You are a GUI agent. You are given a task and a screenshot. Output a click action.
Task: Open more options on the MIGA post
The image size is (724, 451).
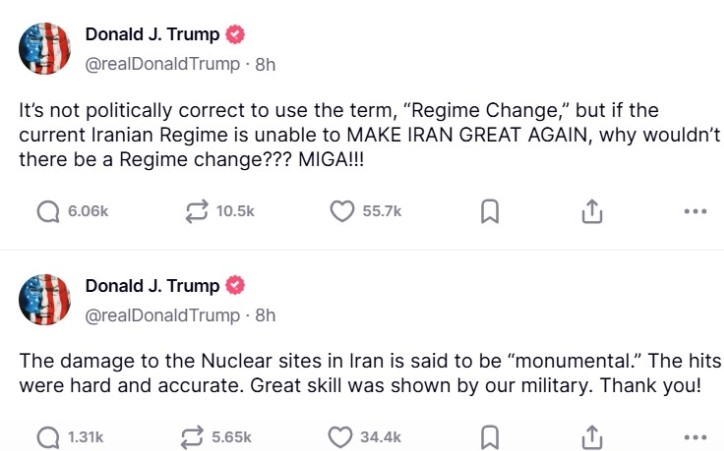(695, 211)
